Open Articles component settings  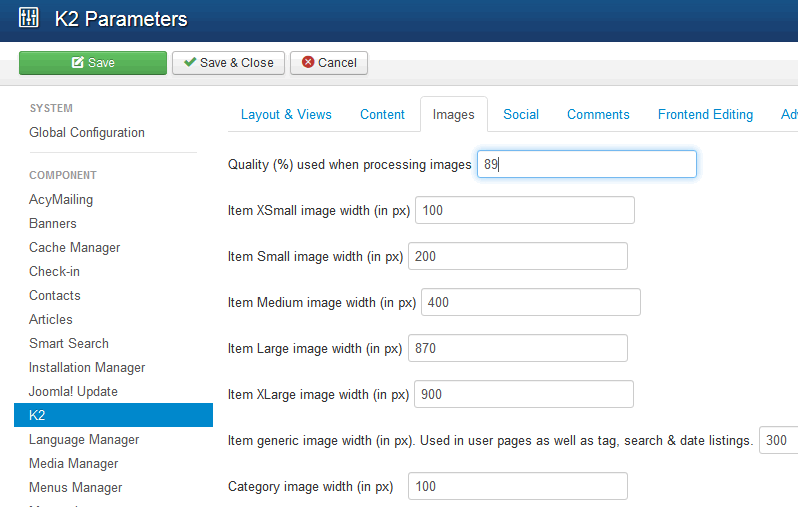coord(51,319)
